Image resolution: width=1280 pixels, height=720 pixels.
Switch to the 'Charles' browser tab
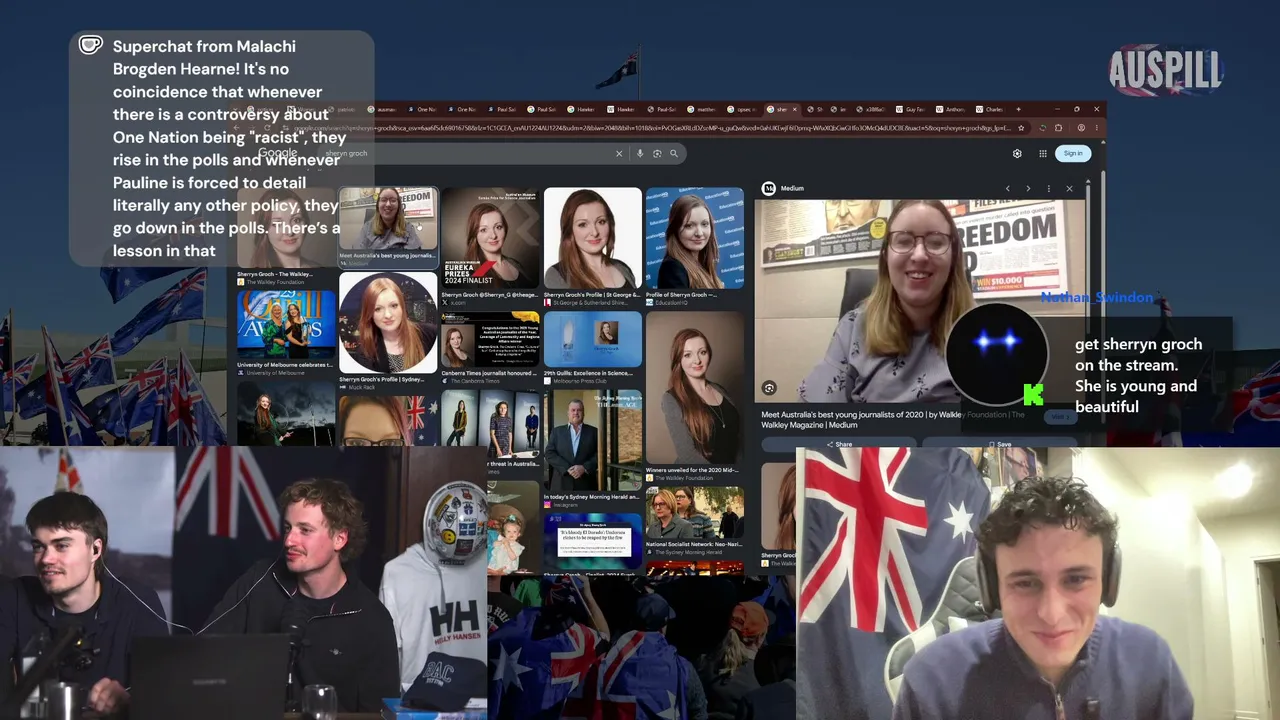991,109
